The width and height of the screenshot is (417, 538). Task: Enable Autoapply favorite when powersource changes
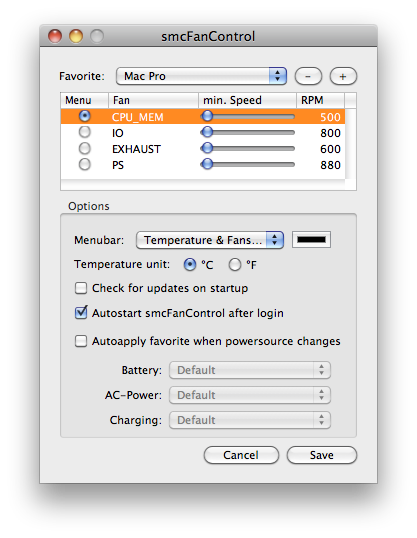81,341
